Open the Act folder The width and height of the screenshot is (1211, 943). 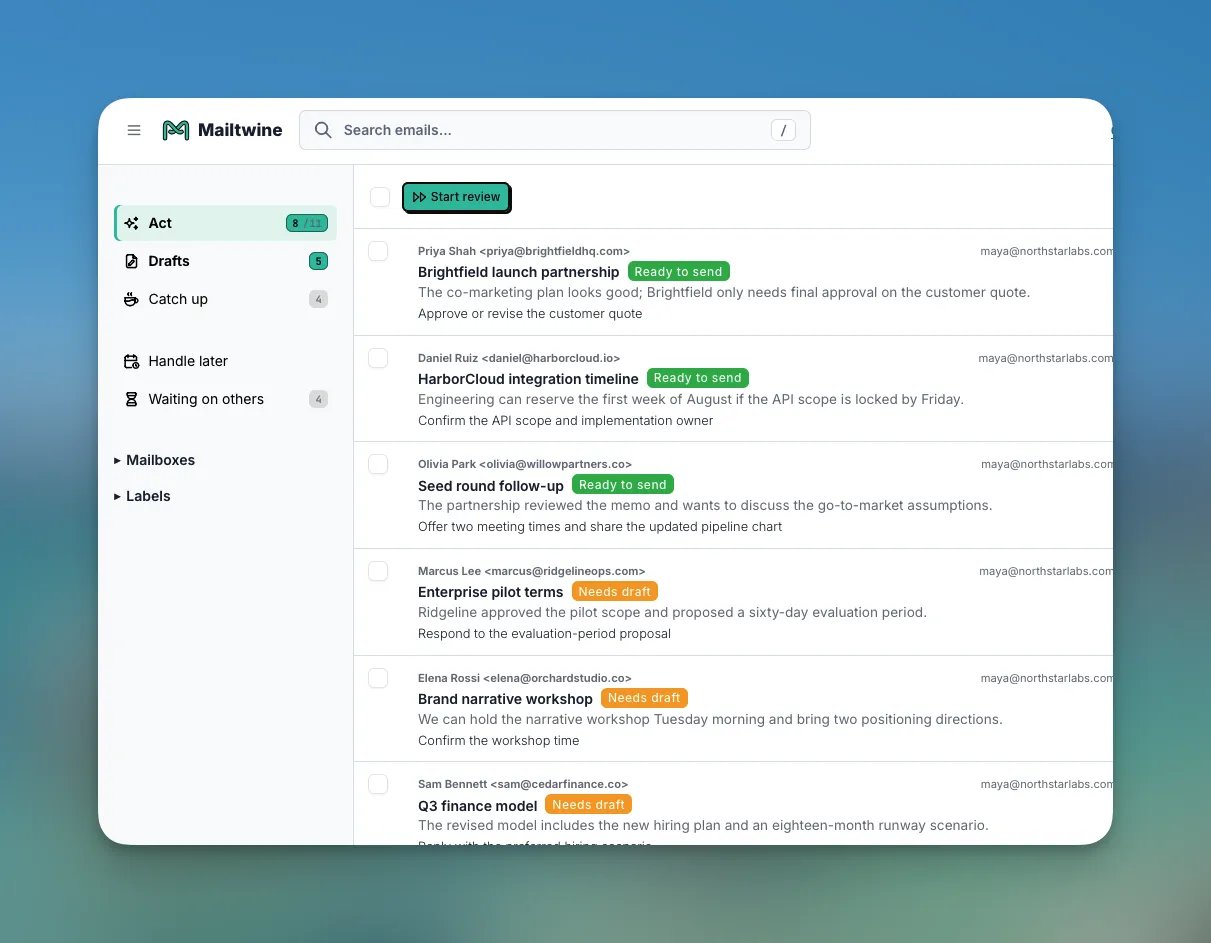point(225,223)
